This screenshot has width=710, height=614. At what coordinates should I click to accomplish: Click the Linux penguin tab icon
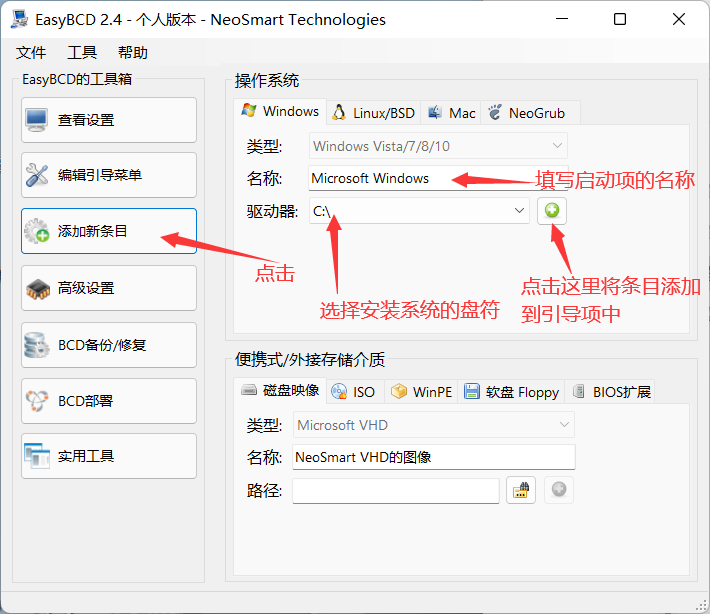tap(339, 112)
